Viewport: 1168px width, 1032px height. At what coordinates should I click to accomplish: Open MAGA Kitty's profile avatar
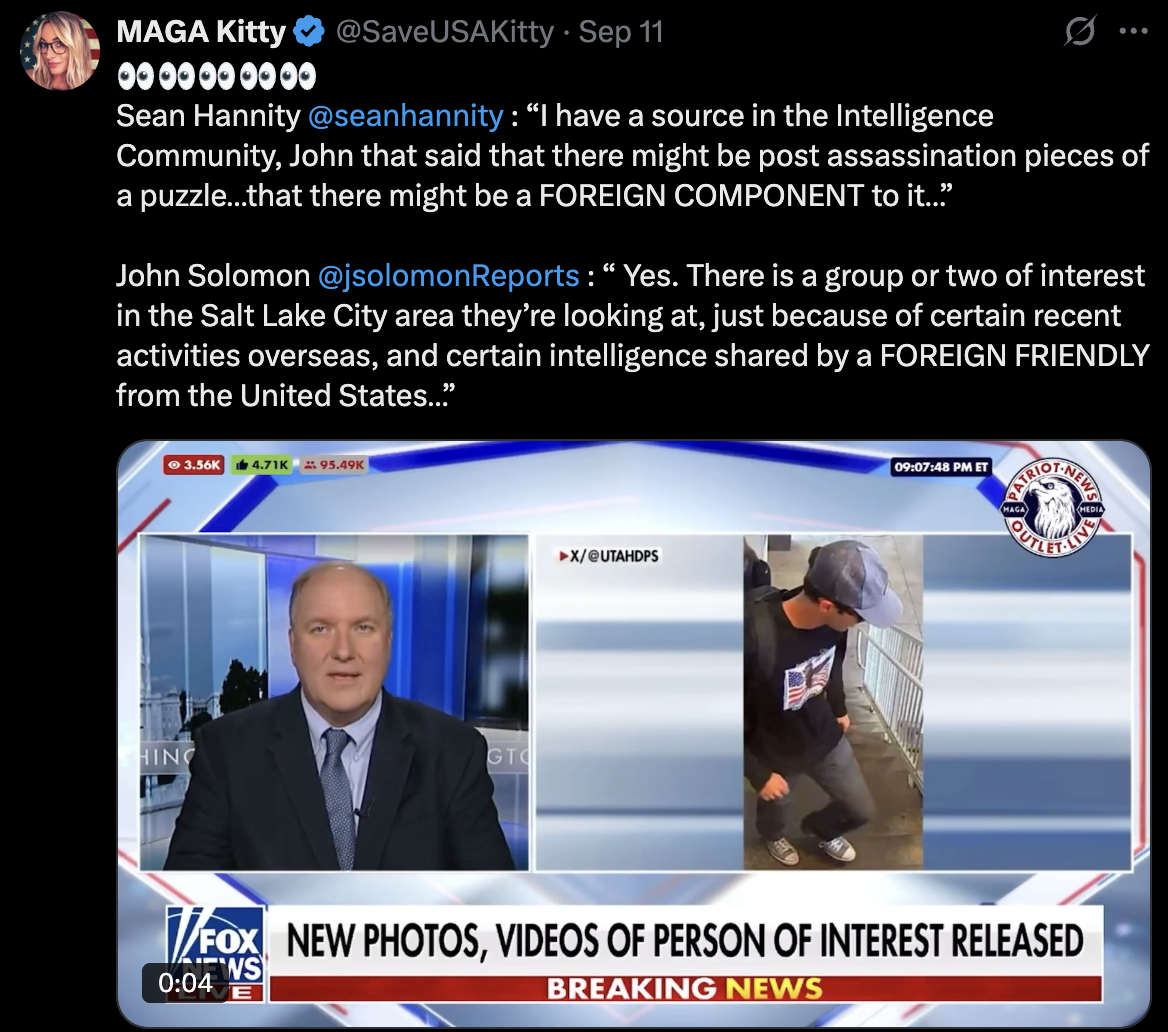60,51
